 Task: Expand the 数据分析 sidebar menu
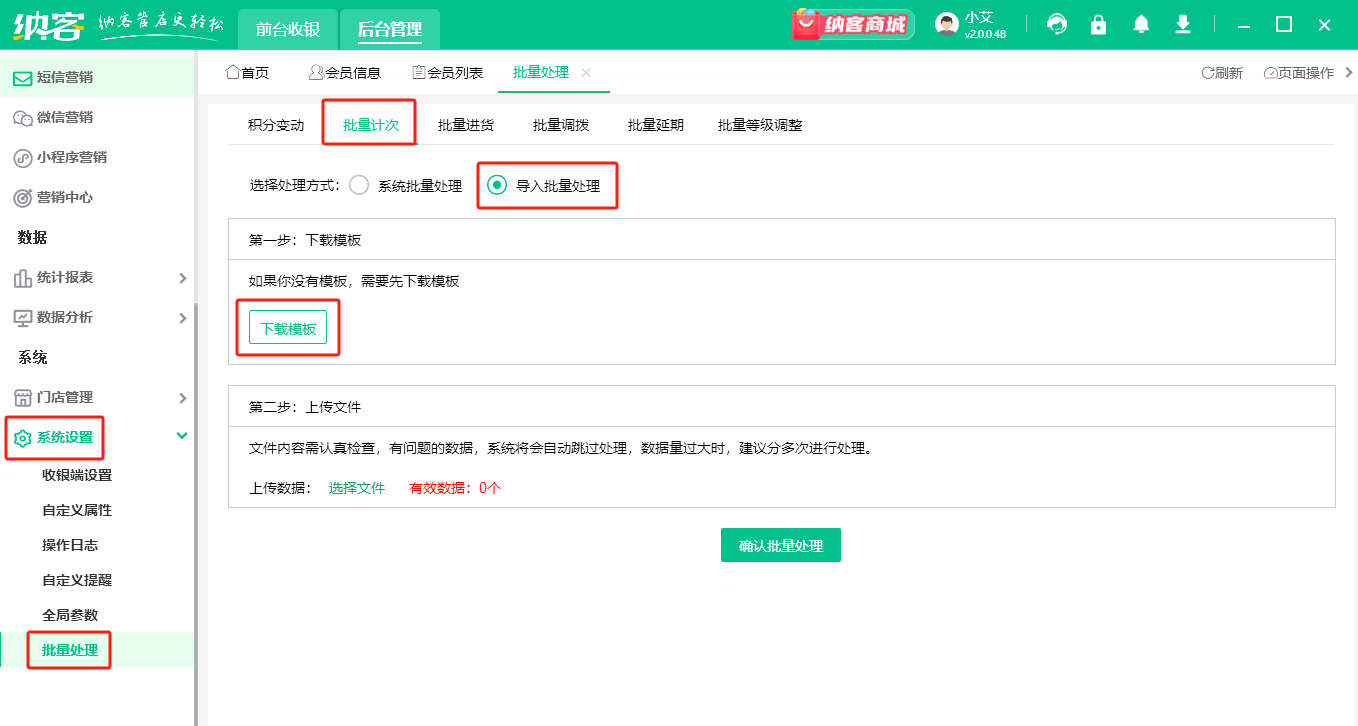point(182,318)
